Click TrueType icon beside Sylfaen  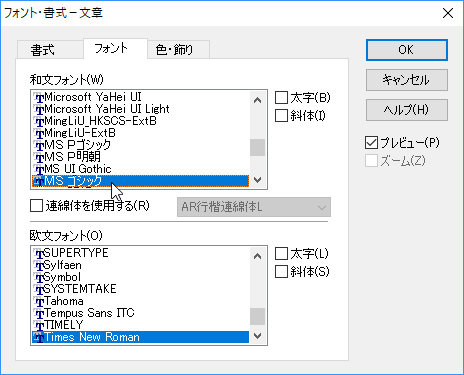point(39,266)
